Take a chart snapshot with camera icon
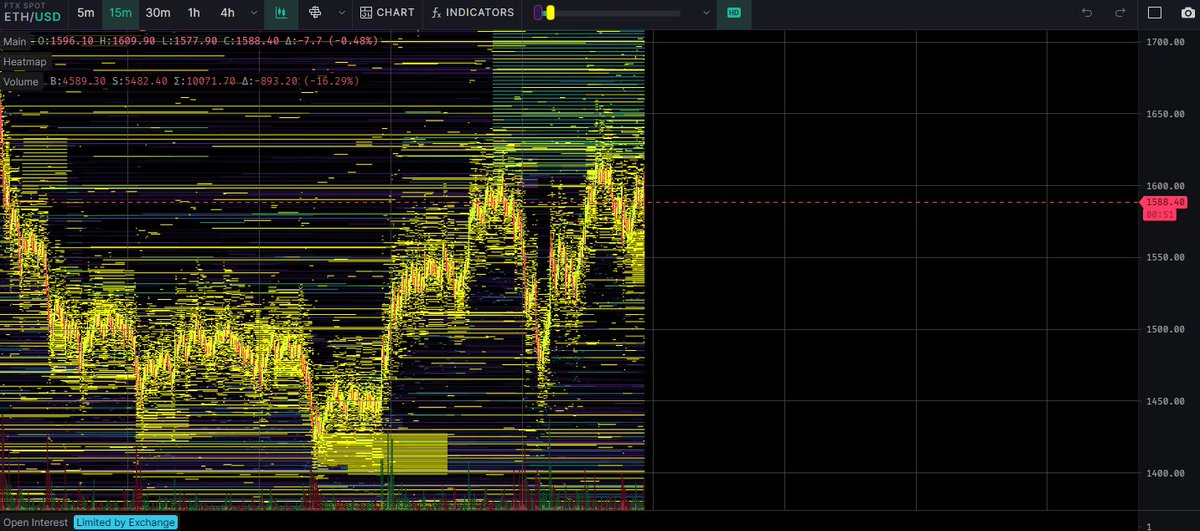This screenshot has width=1200, height=531. (1187, 13)
